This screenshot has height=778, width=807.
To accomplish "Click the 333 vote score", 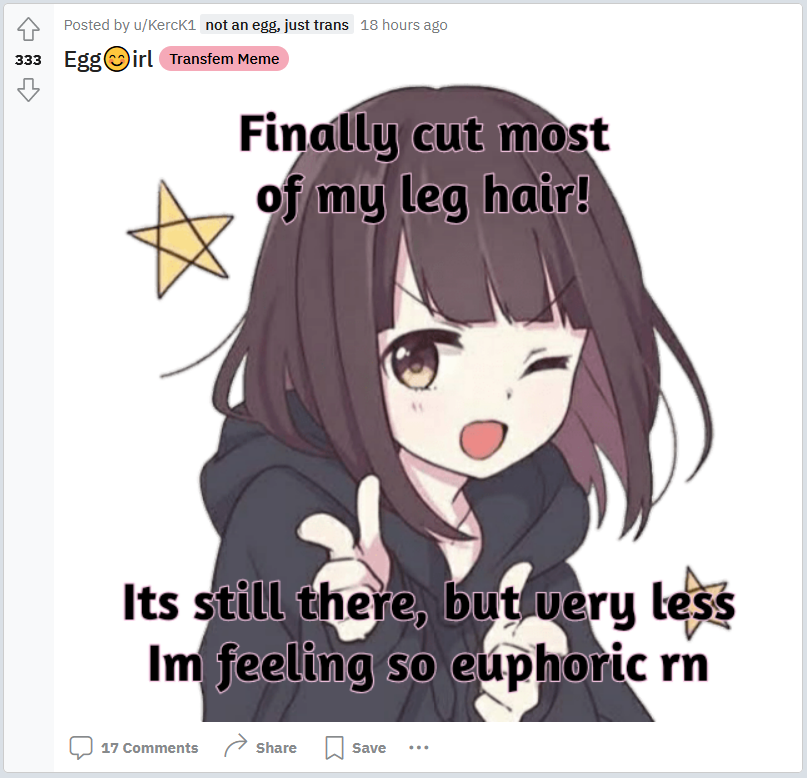I will [28, 60].
